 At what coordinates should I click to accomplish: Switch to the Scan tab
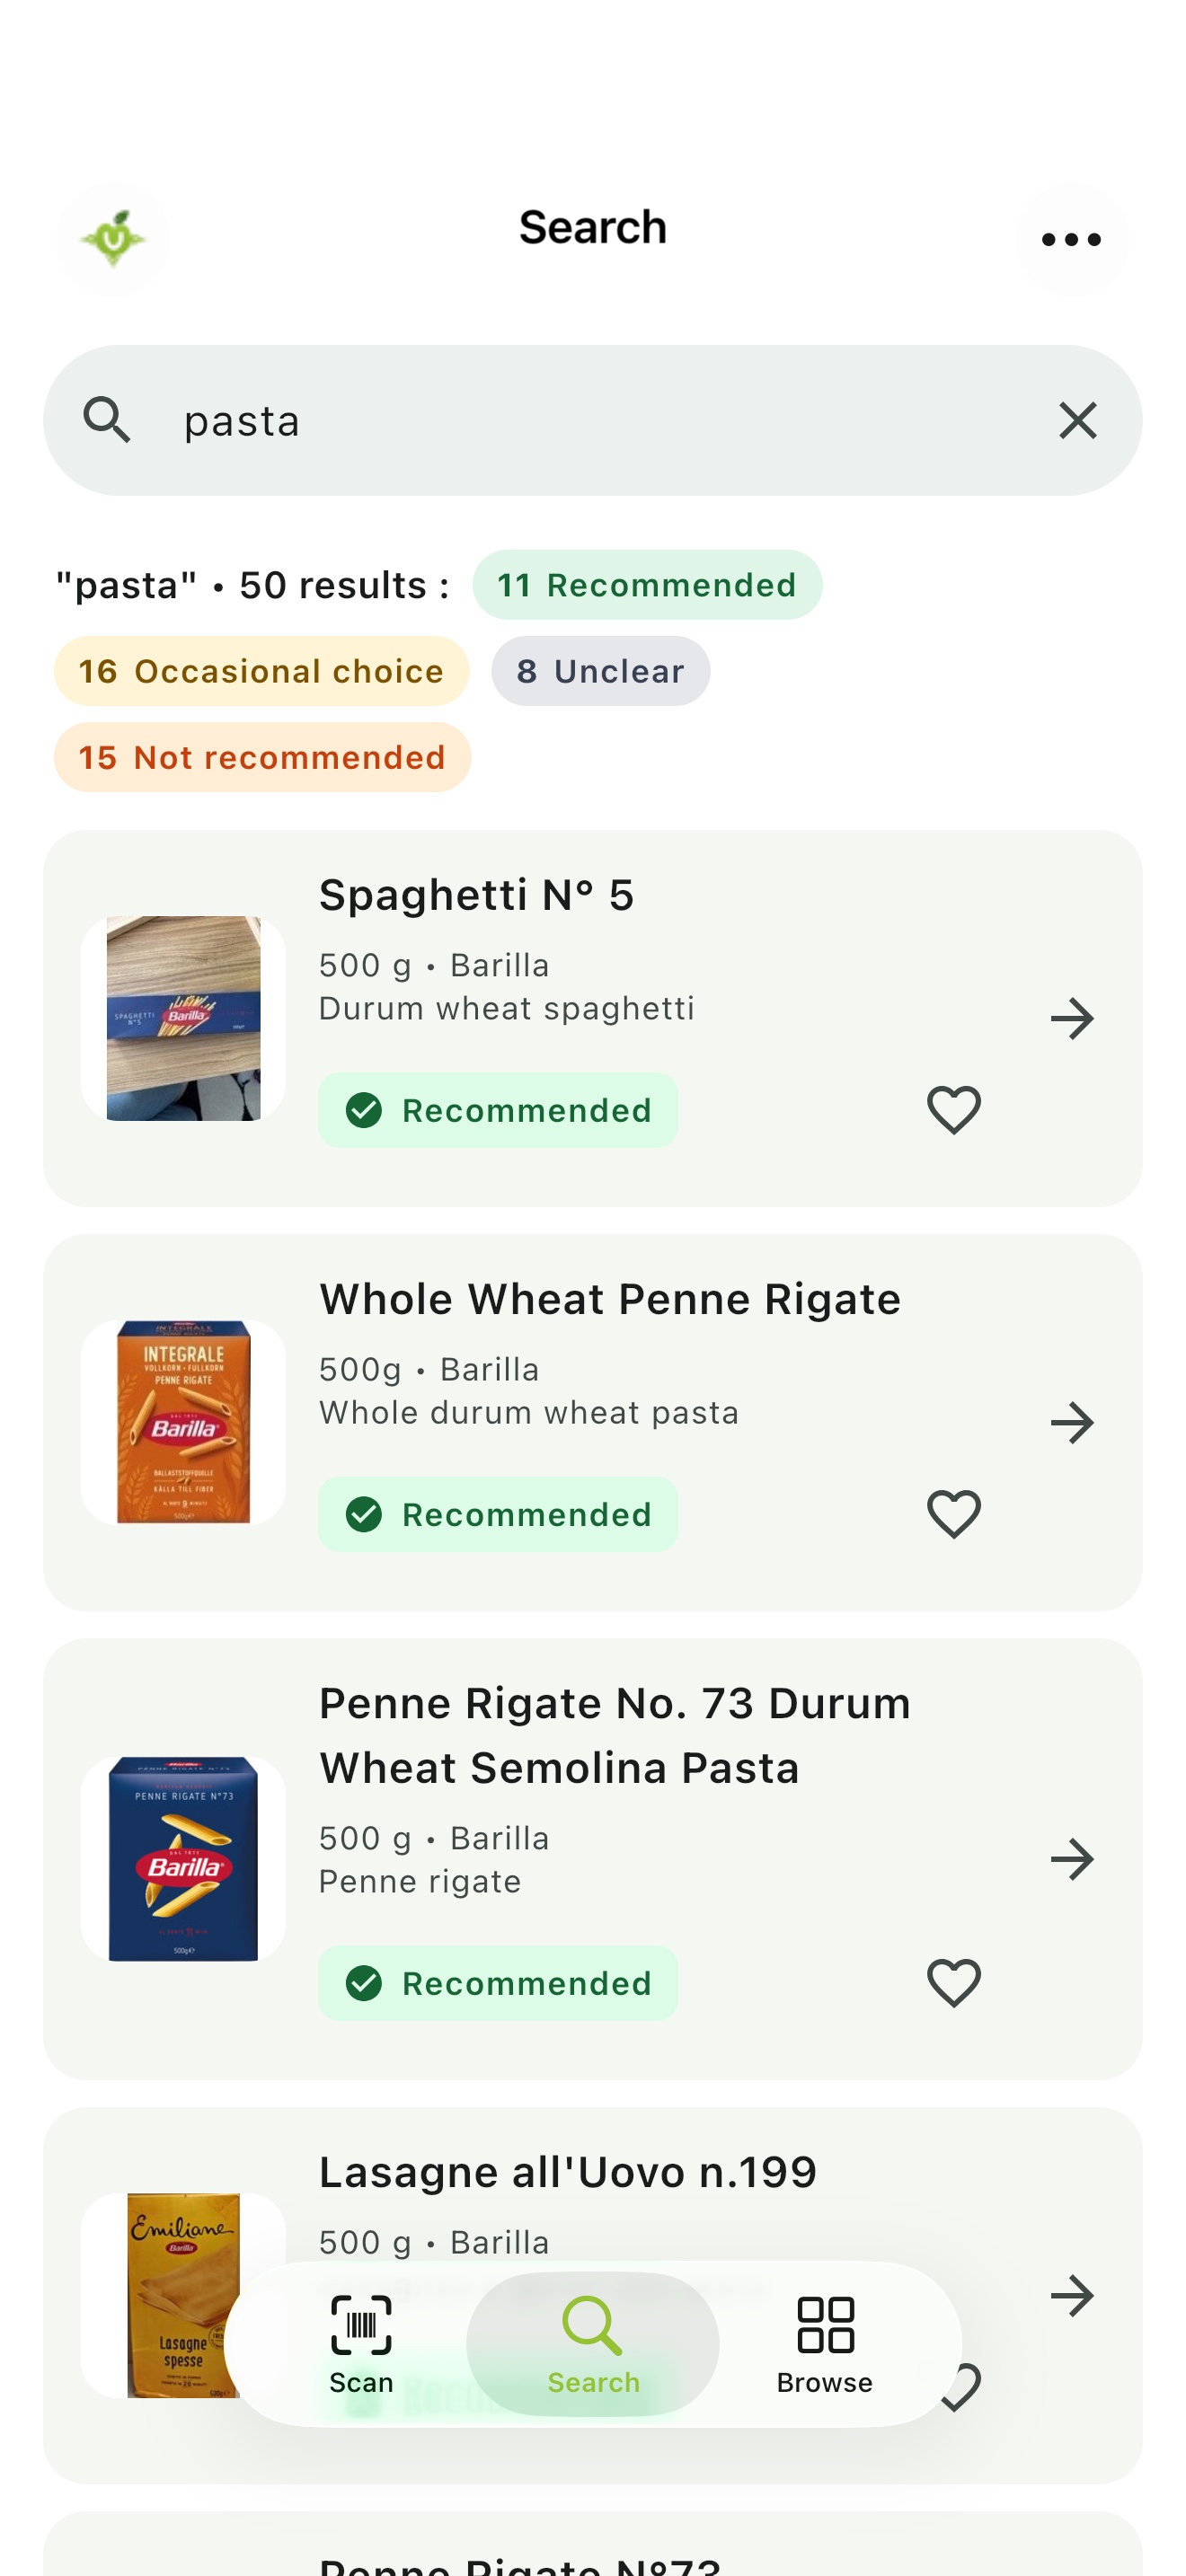click(x=361, y=2344)
